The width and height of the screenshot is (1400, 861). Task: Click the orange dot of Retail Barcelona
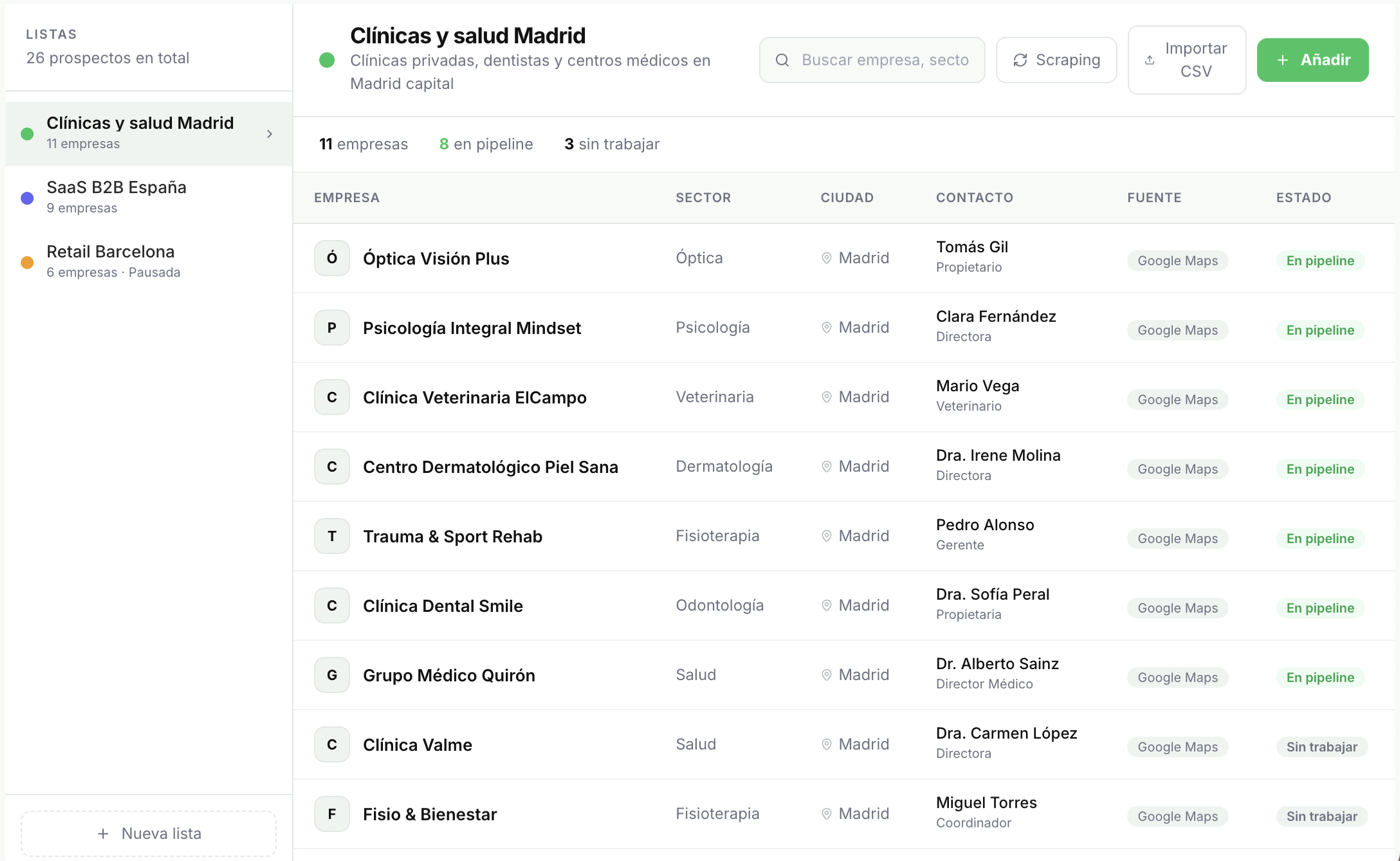tap(27, 262)
